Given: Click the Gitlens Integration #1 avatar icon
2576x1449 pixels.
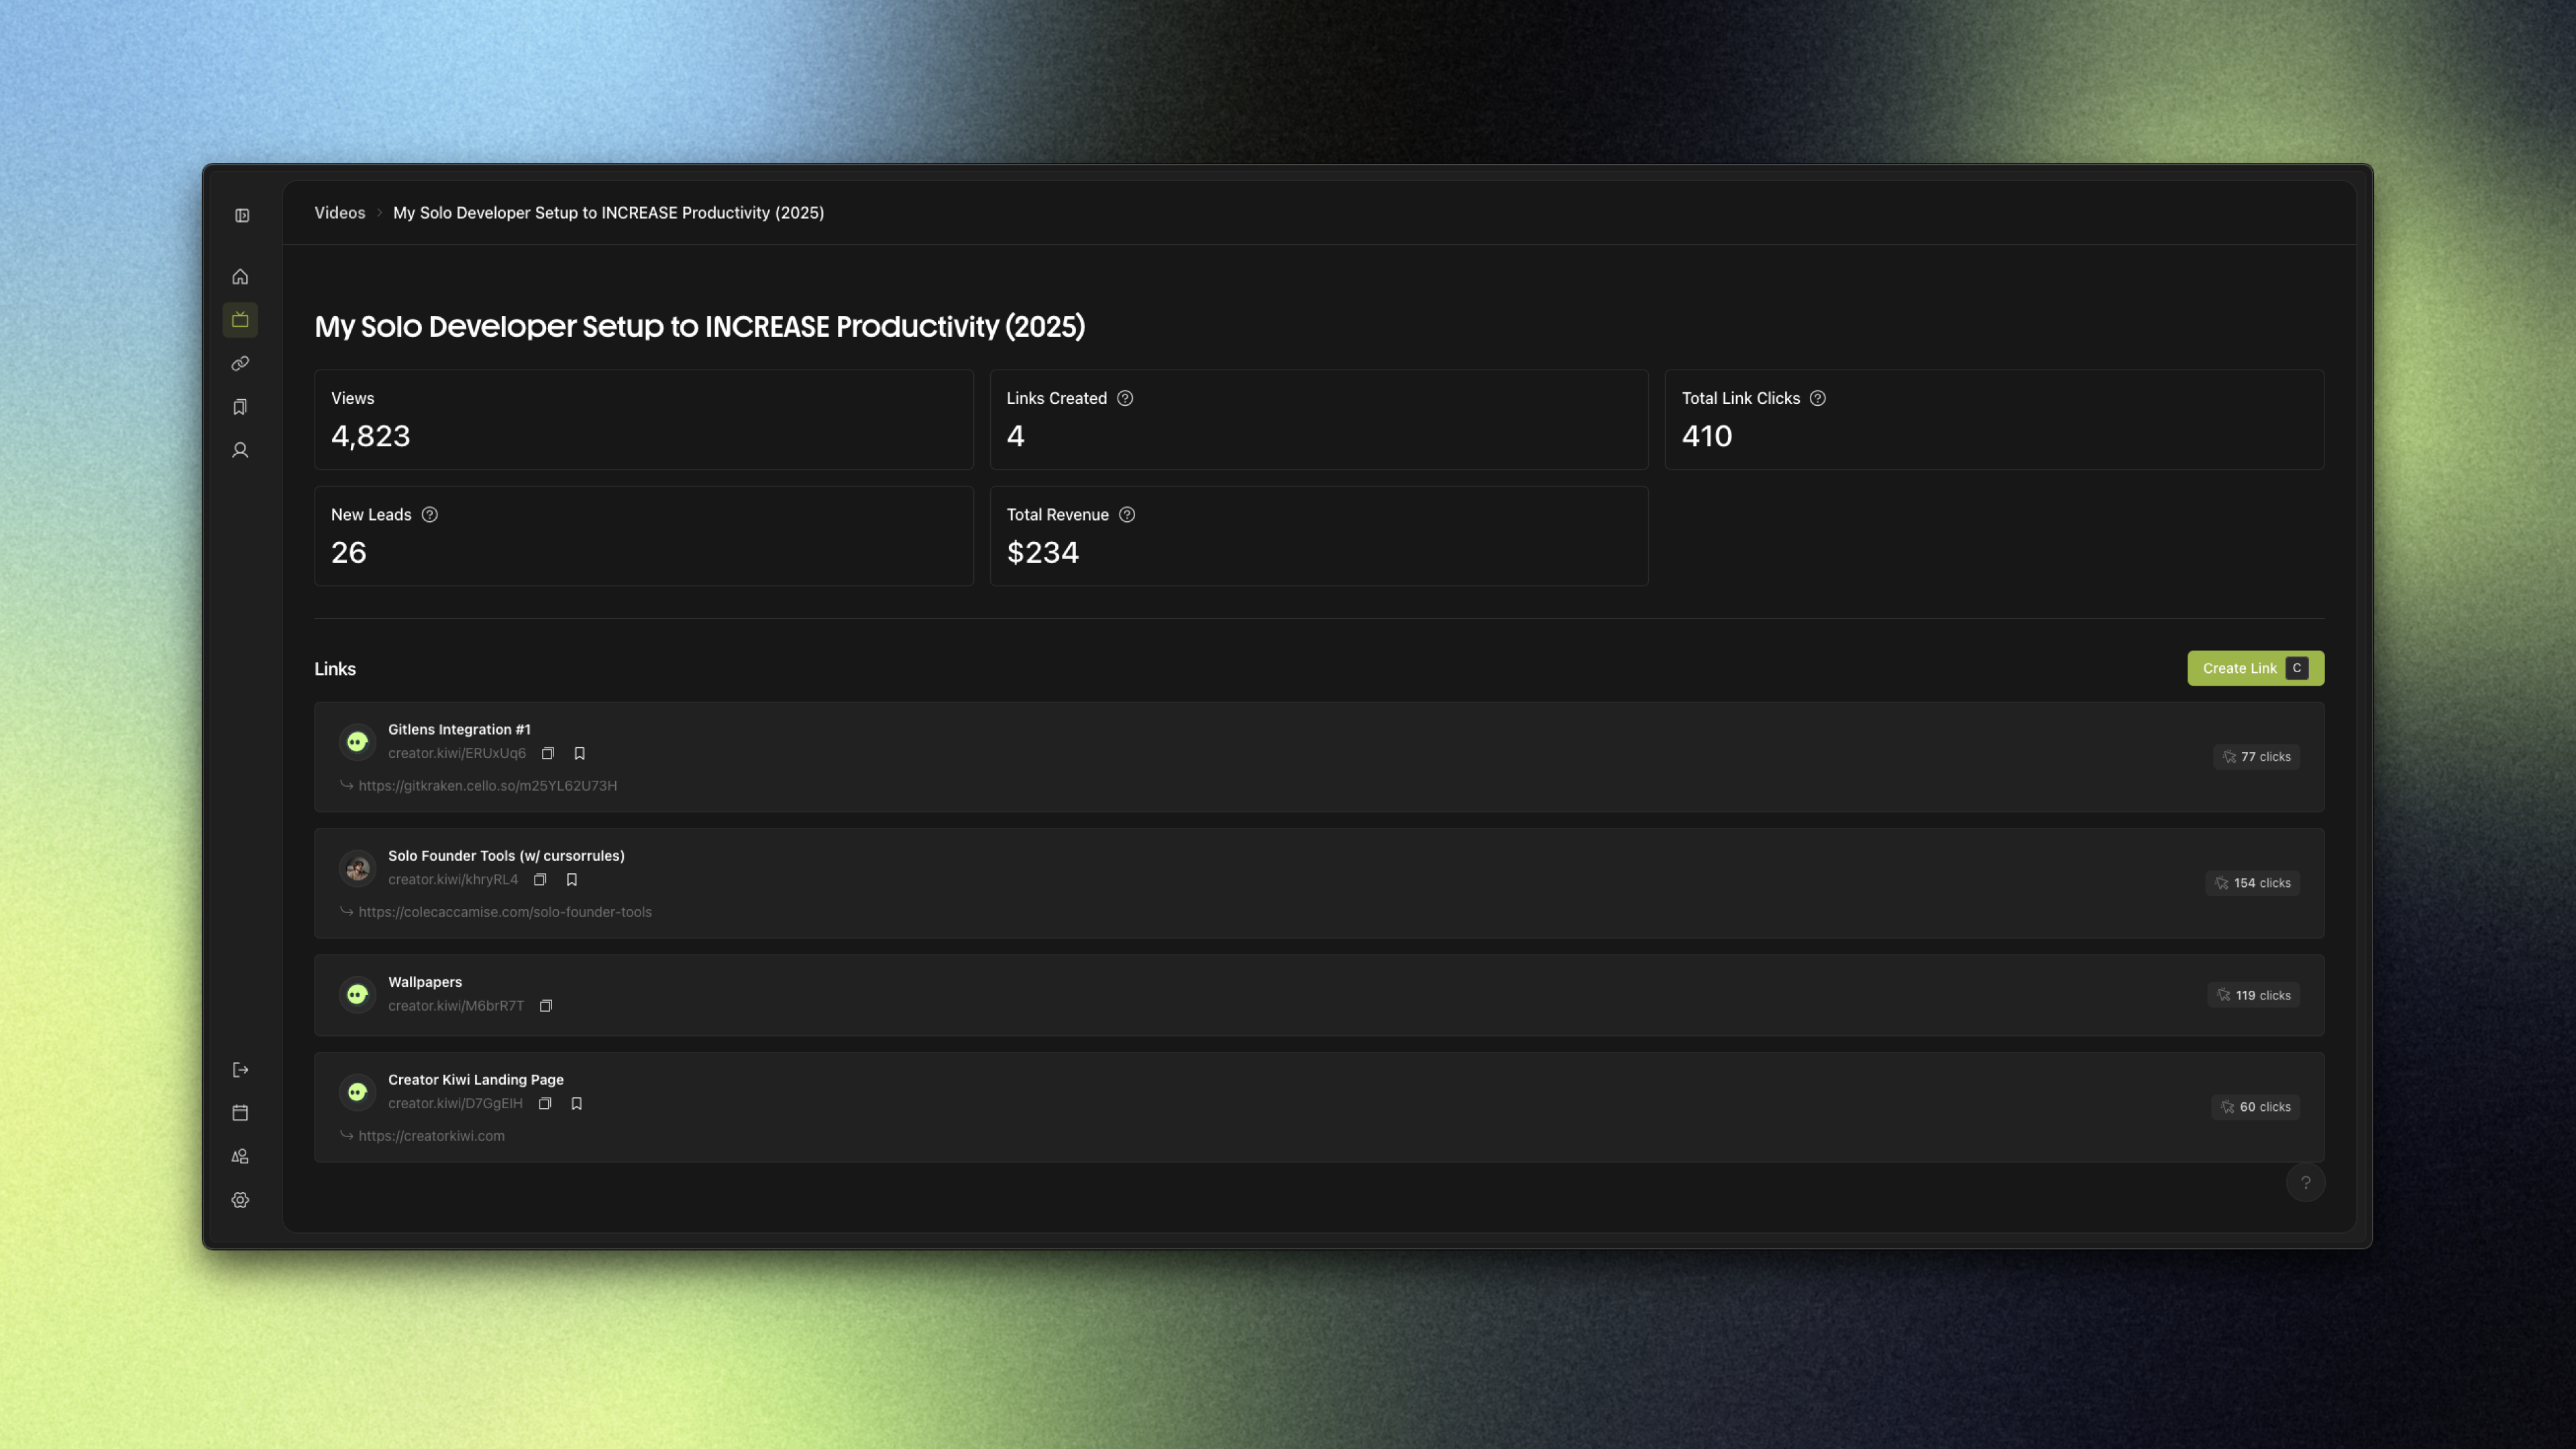Looking at the screenshot, I should click(x=357, y=742).
